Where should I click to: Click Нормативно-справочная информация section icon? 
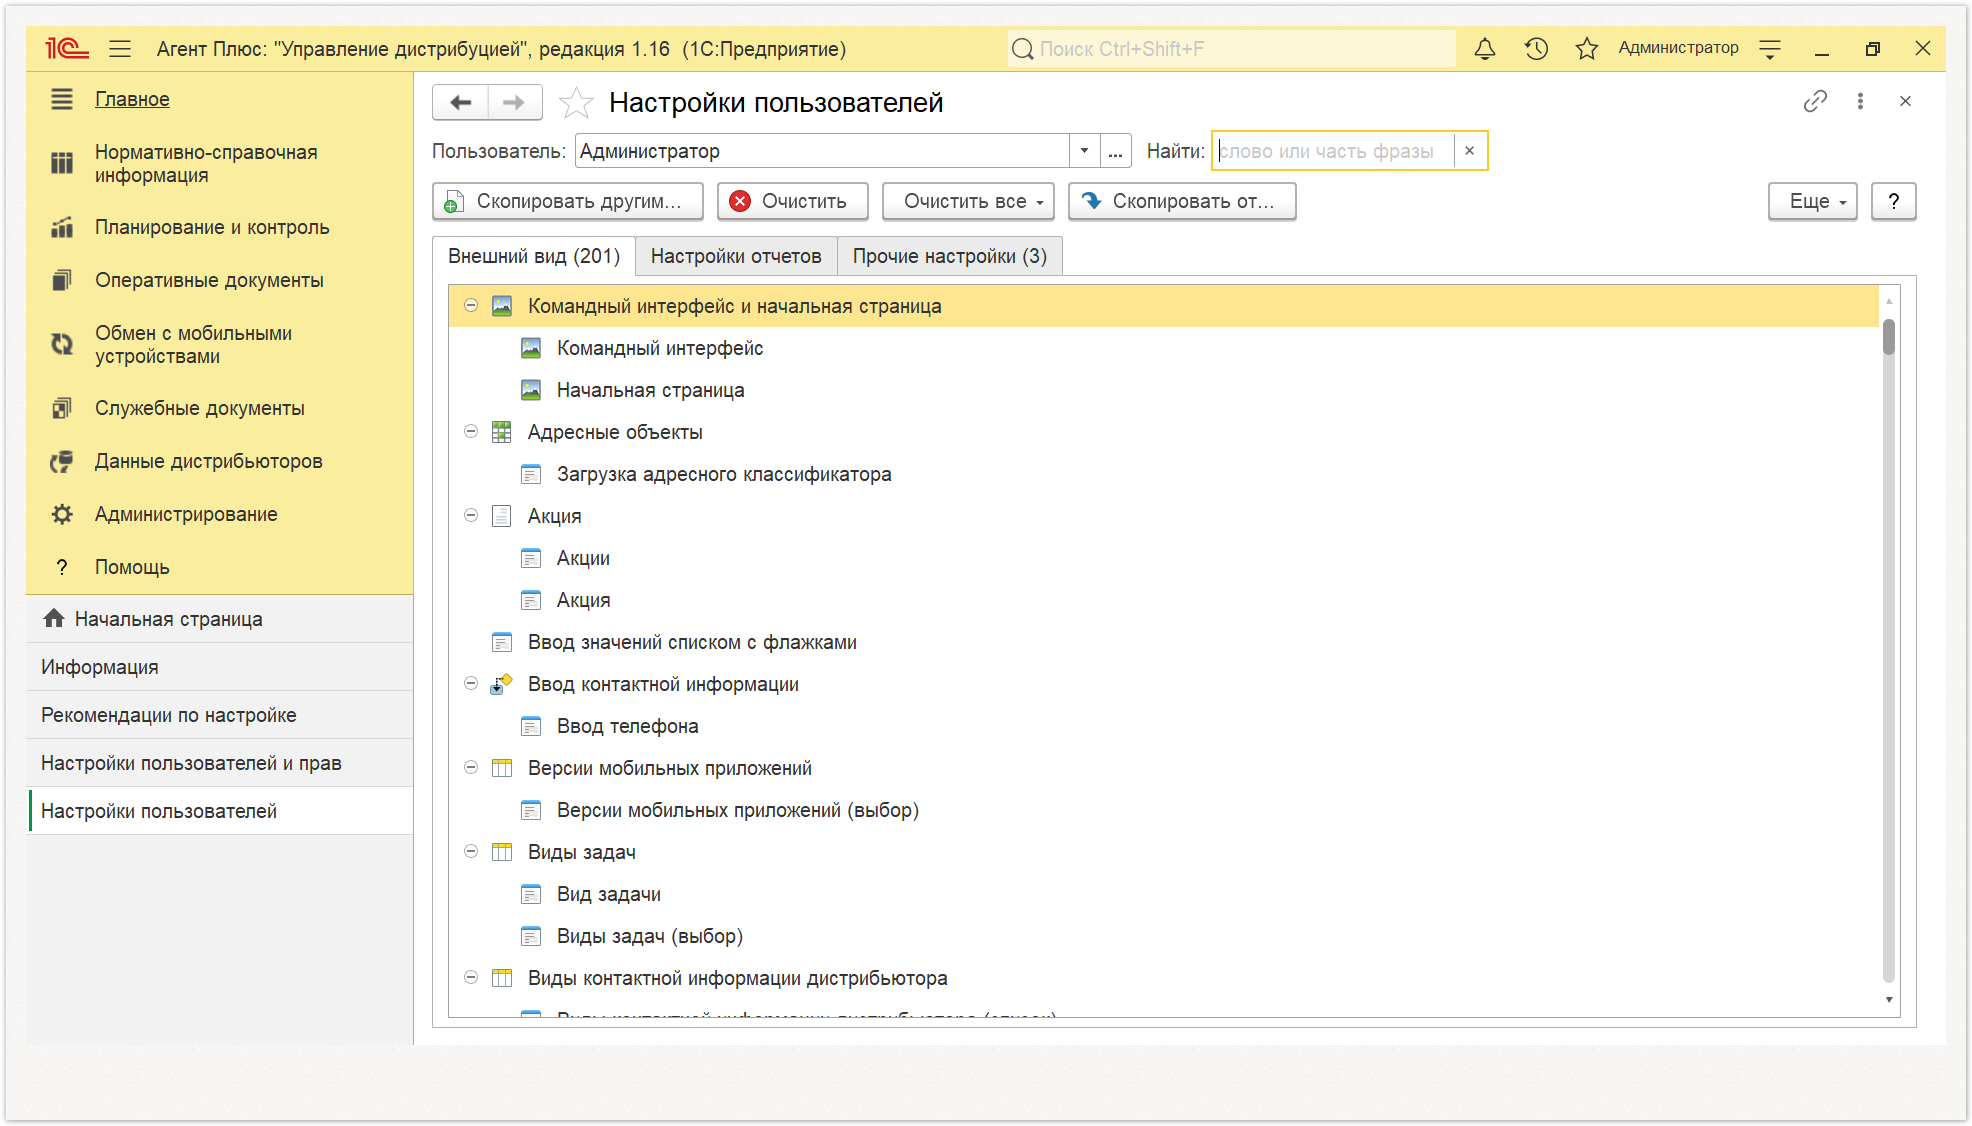(62, 163)
